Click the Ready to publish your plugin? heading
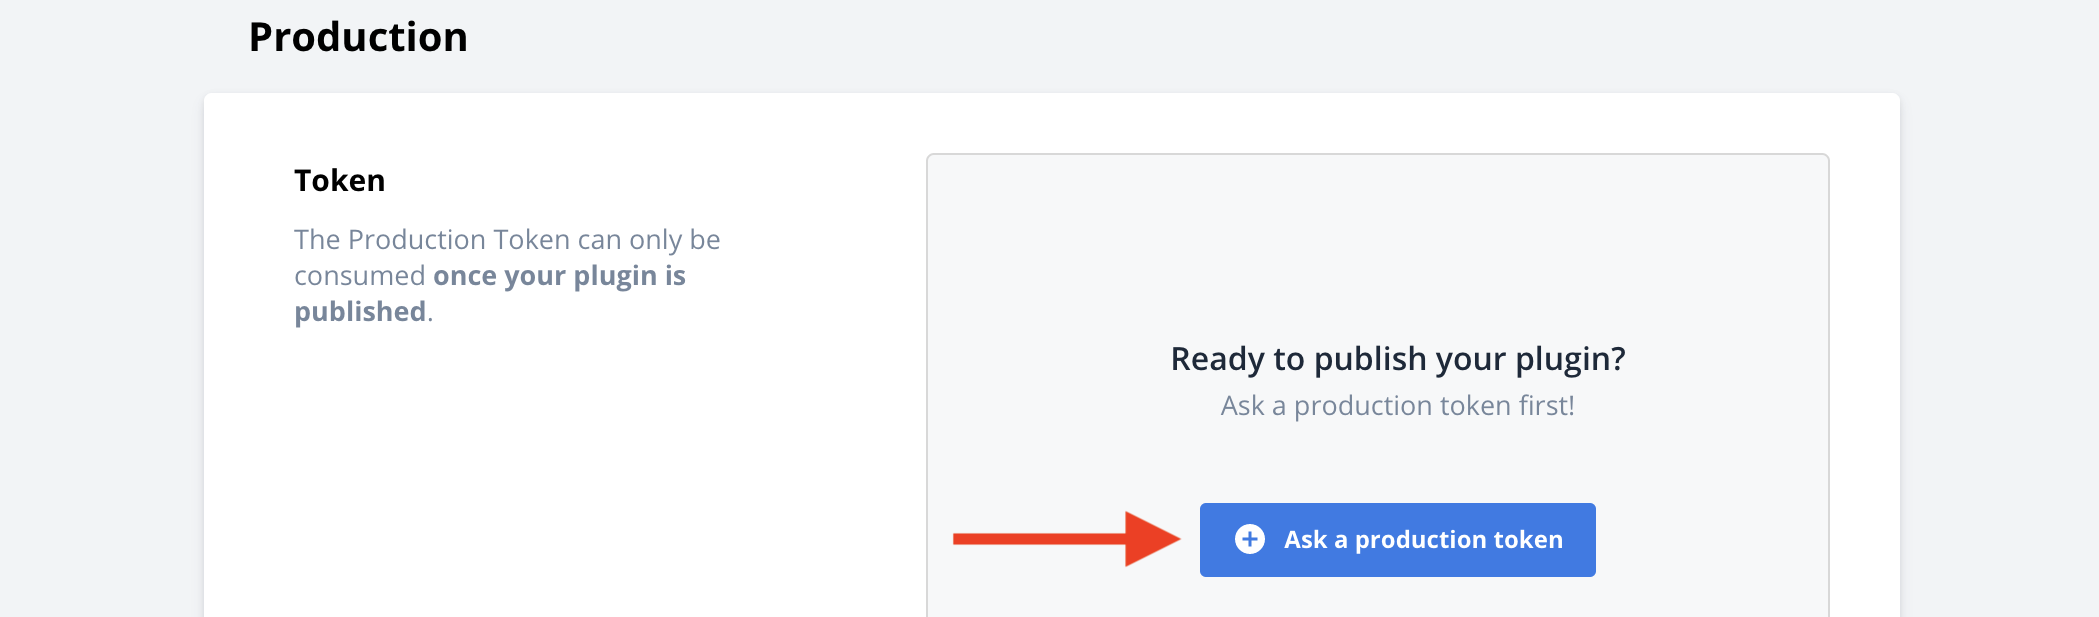Screen dimensions: 2099x617 tap(1397, 359)
